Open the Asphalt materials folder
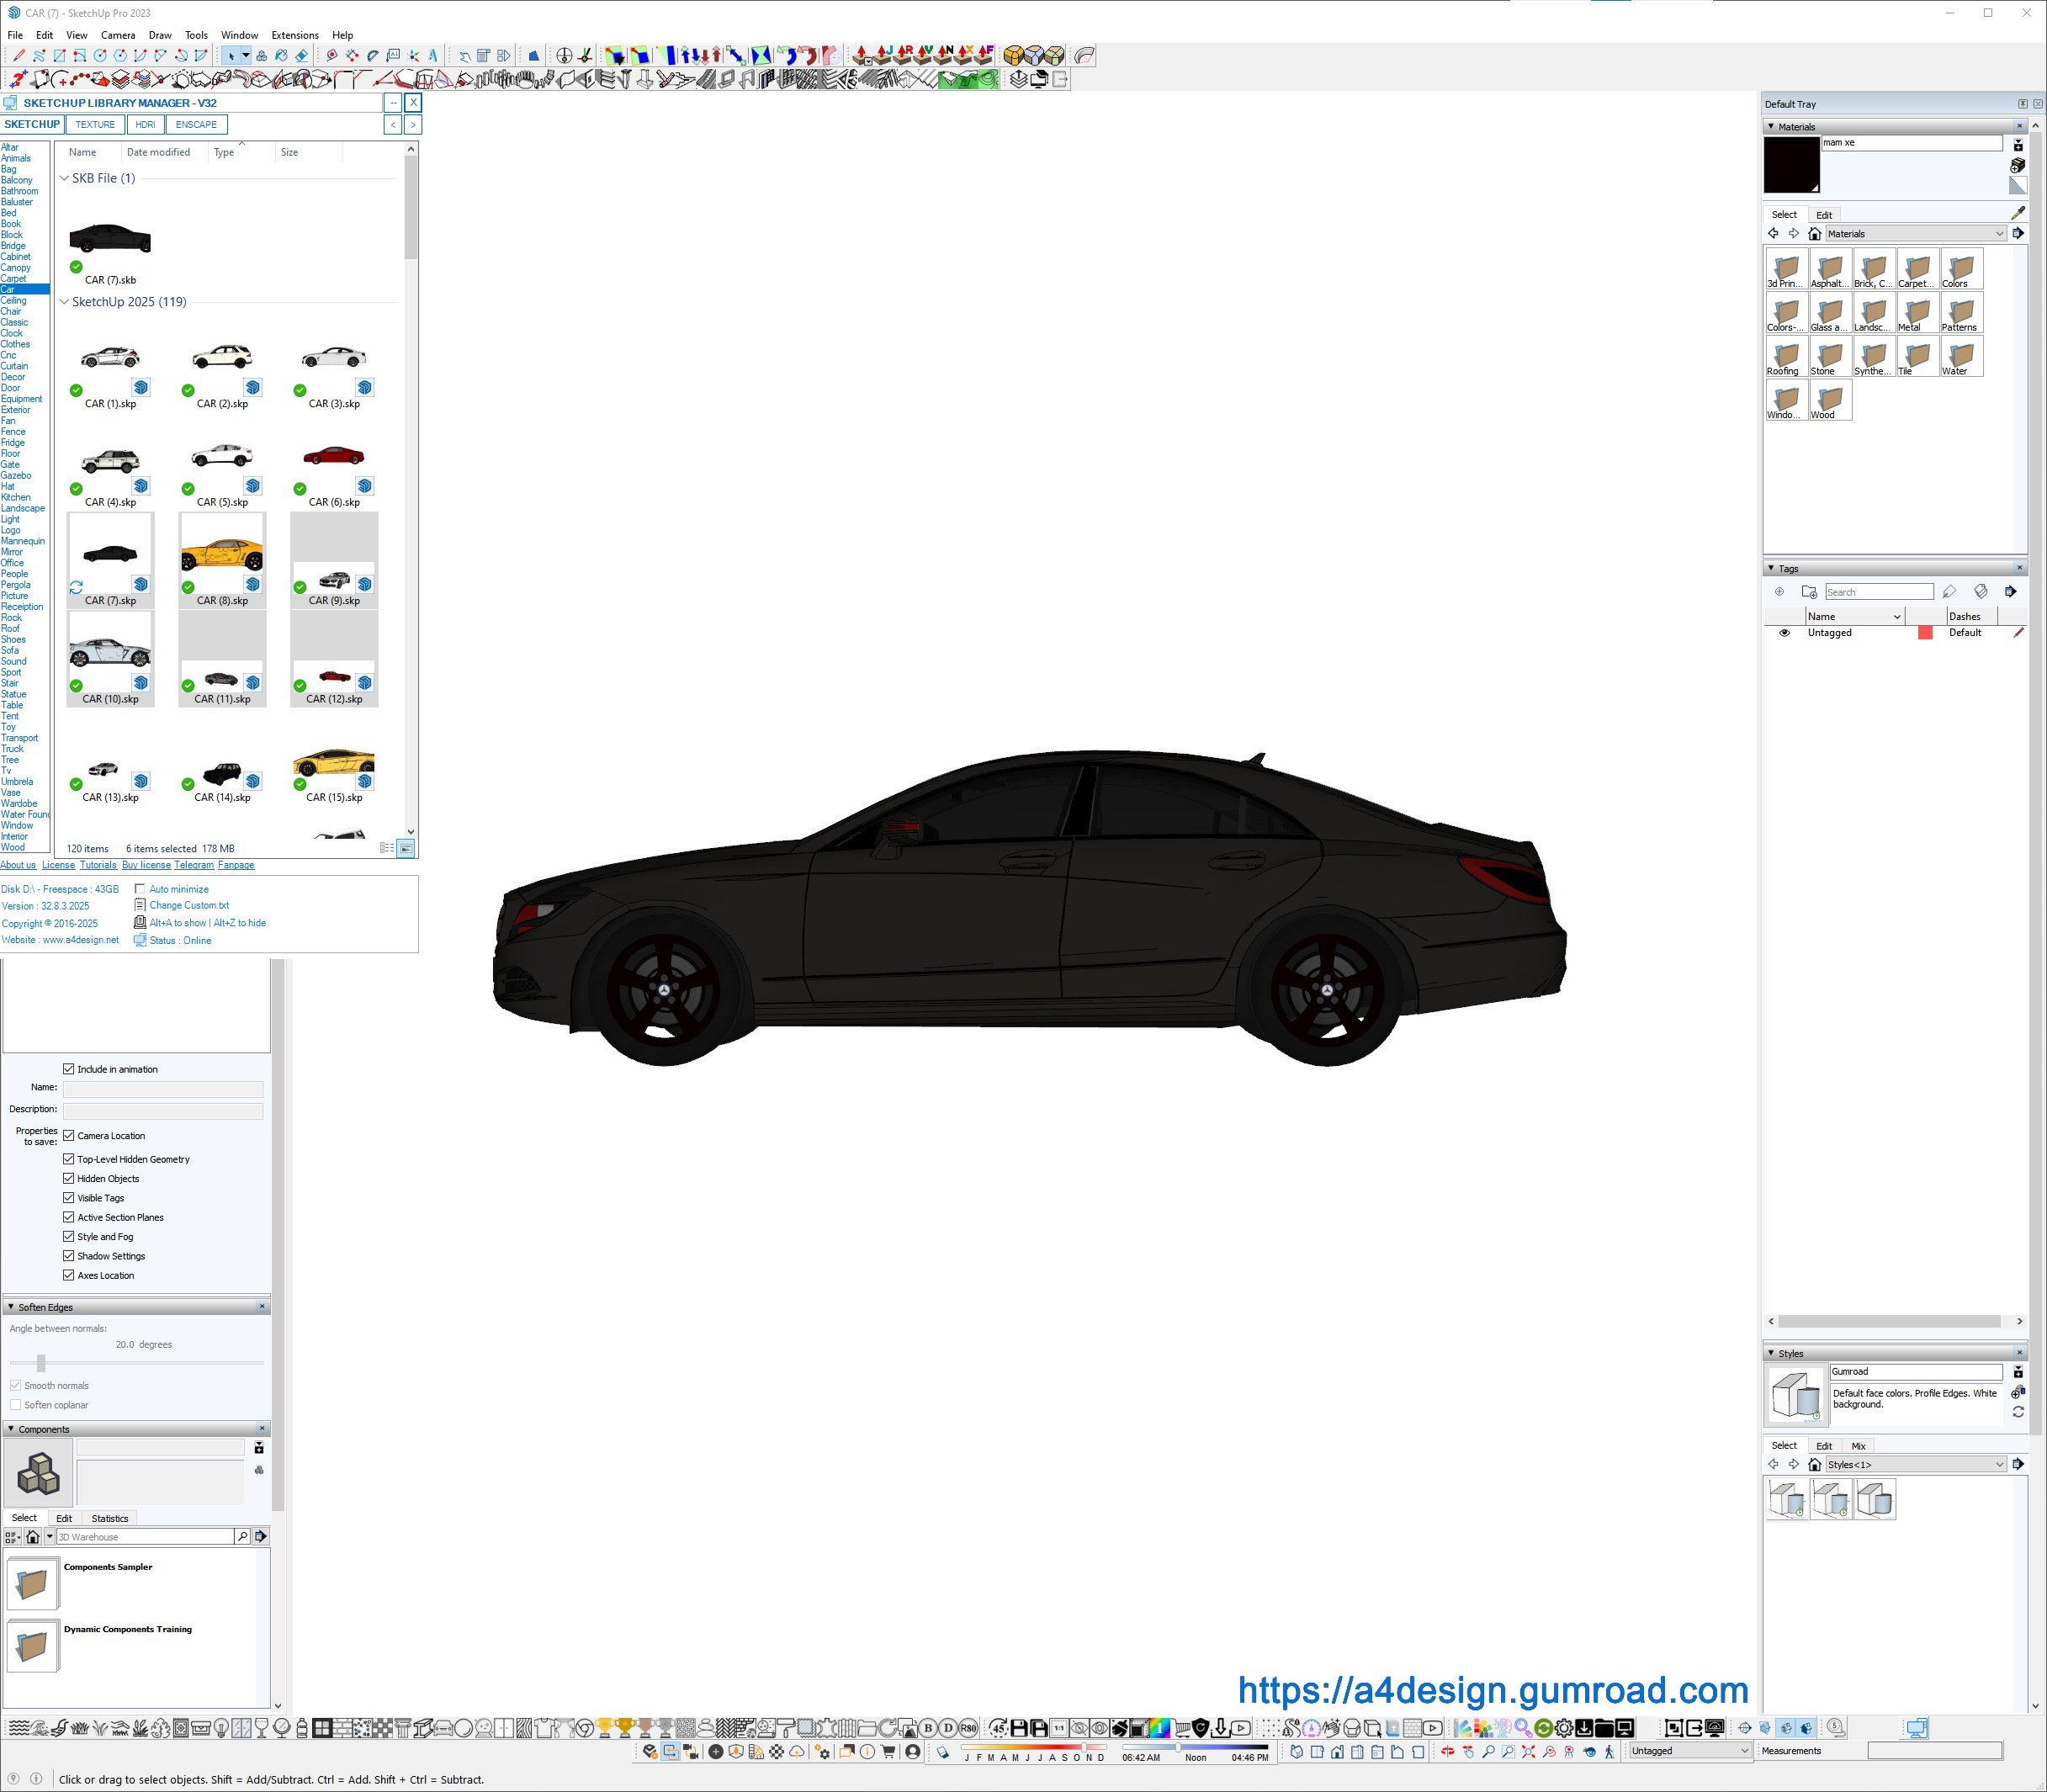 [1829, 270]
